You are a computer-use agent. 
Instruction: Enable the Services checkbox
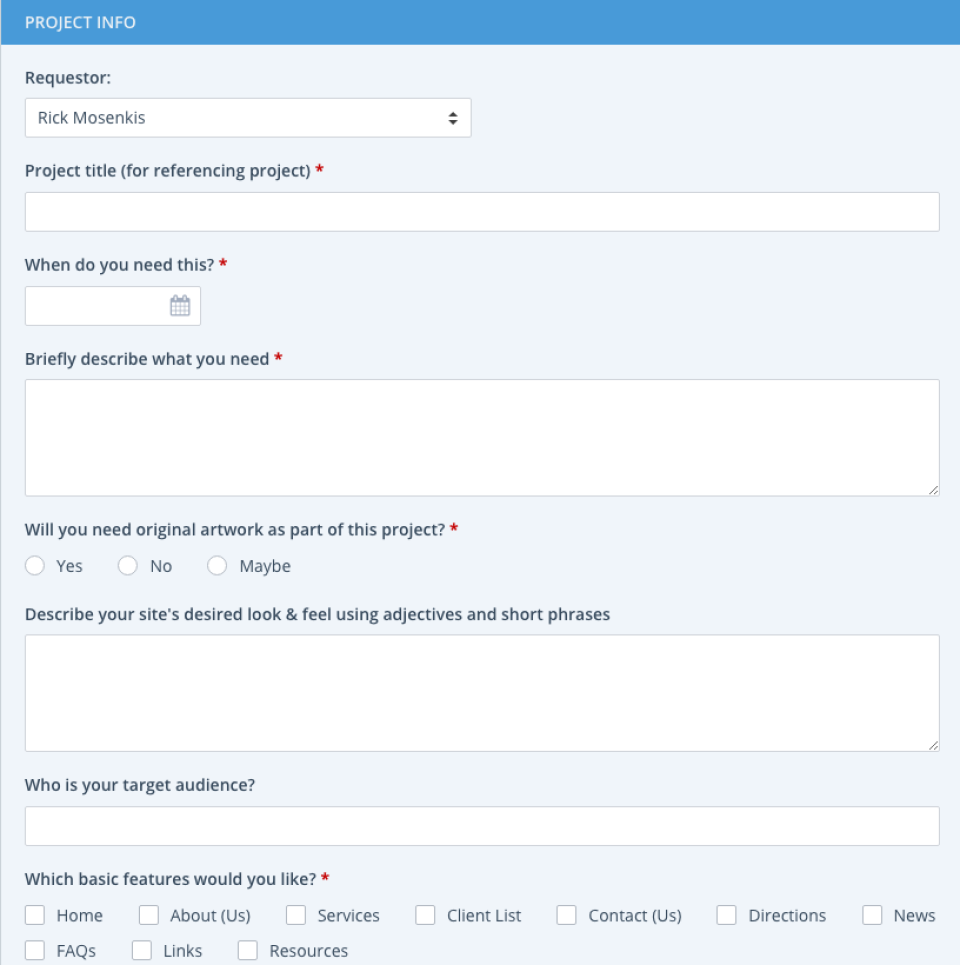click(296, 915)
